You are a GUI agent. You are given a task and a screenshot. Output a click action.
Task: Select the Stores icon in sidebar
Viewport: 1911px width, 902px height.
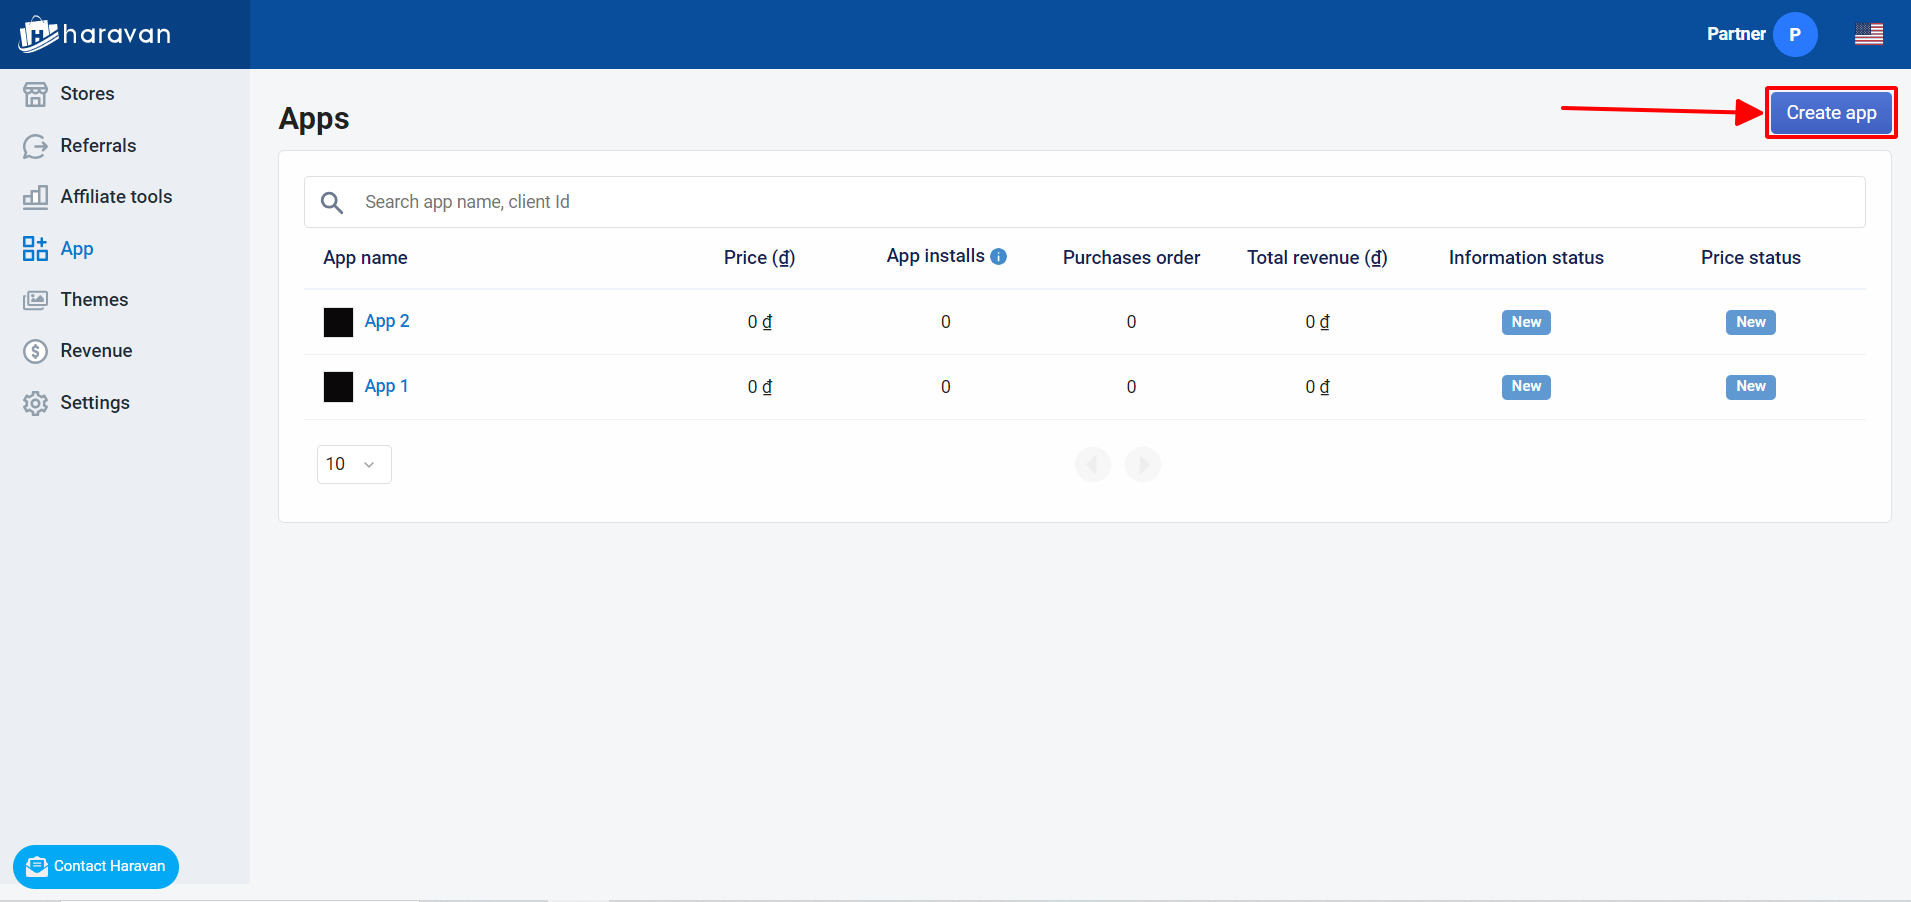pyautogui.click(x=35, y=93)
